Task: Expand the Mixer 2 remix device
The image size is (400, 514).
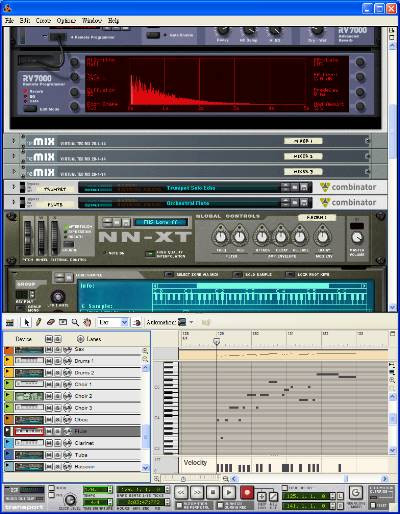Action: (x=14, y=156)
